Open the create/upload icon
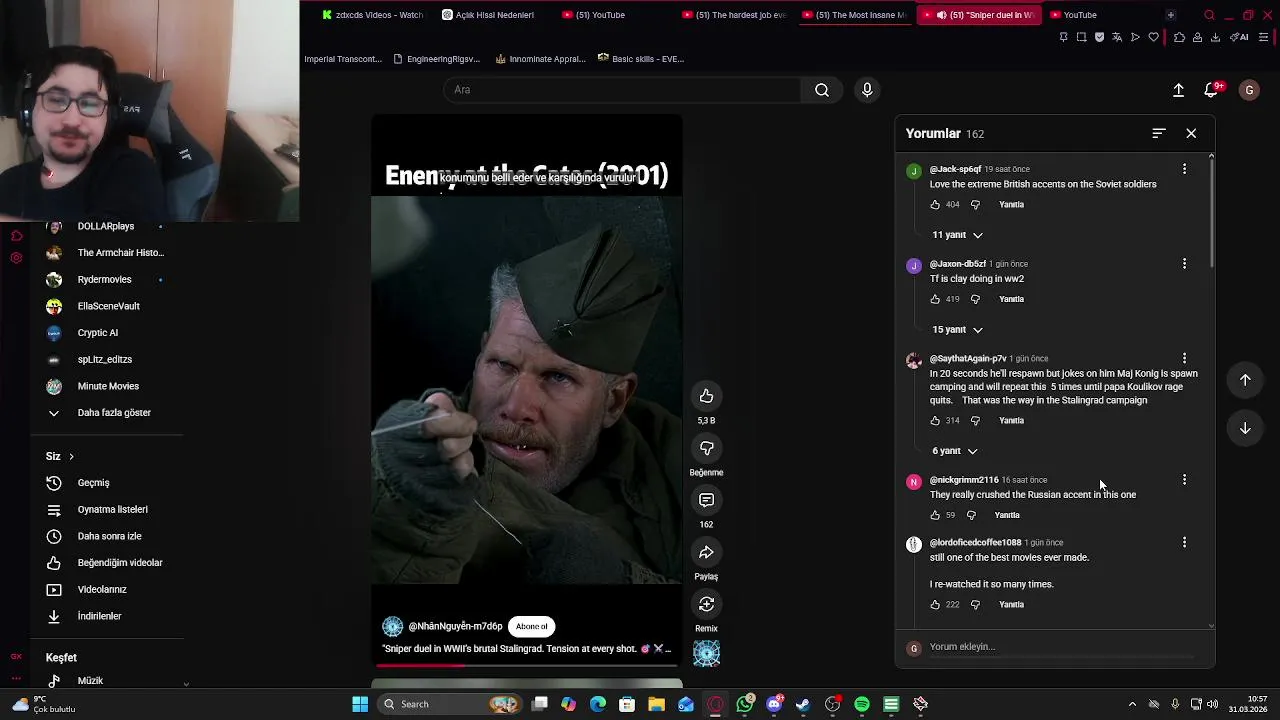The height and width of the screenshot is (720, 1280). tap(1178, 90)
